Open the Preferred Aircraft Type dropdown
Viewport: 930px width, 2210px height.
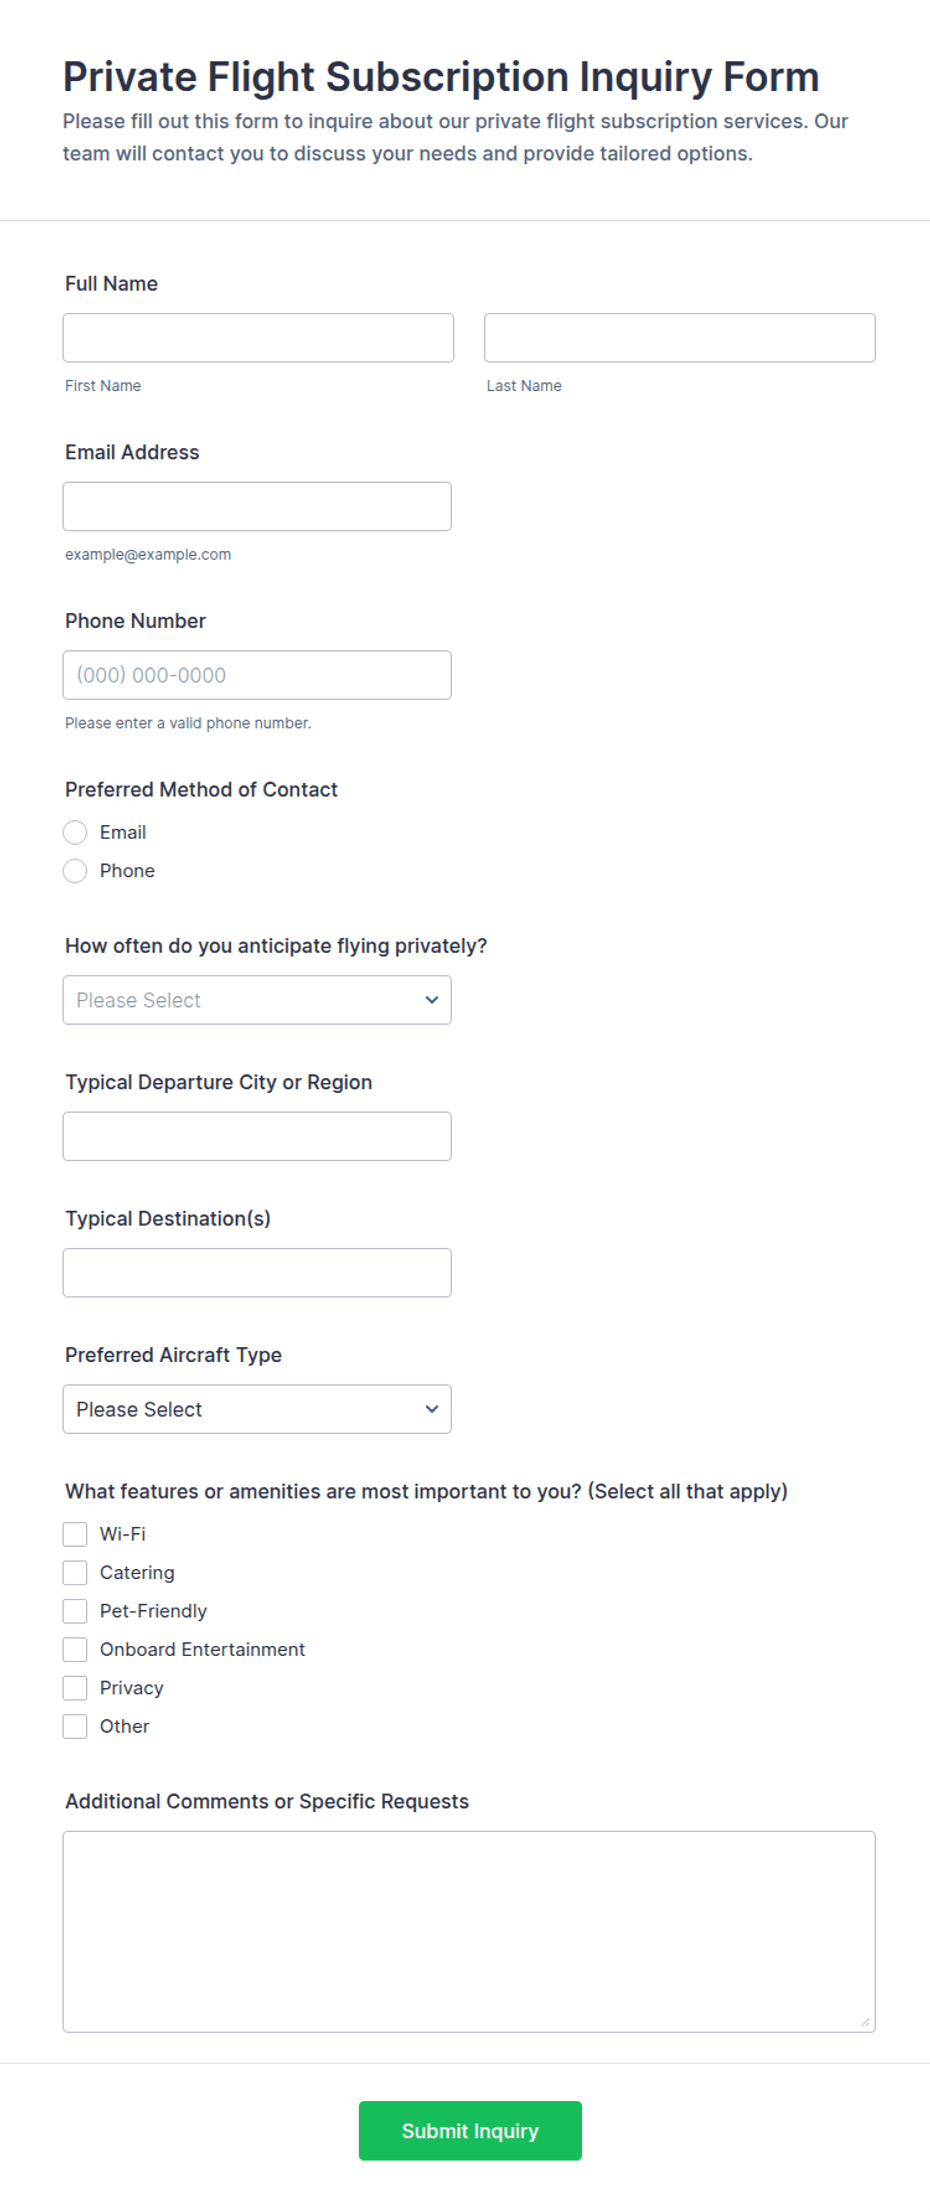point(257,1409)
